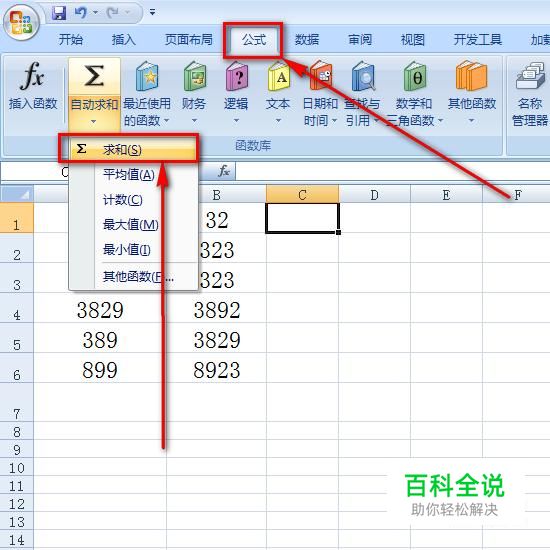550x550 pixels.
Task: Select column B header
Action: 216,195
